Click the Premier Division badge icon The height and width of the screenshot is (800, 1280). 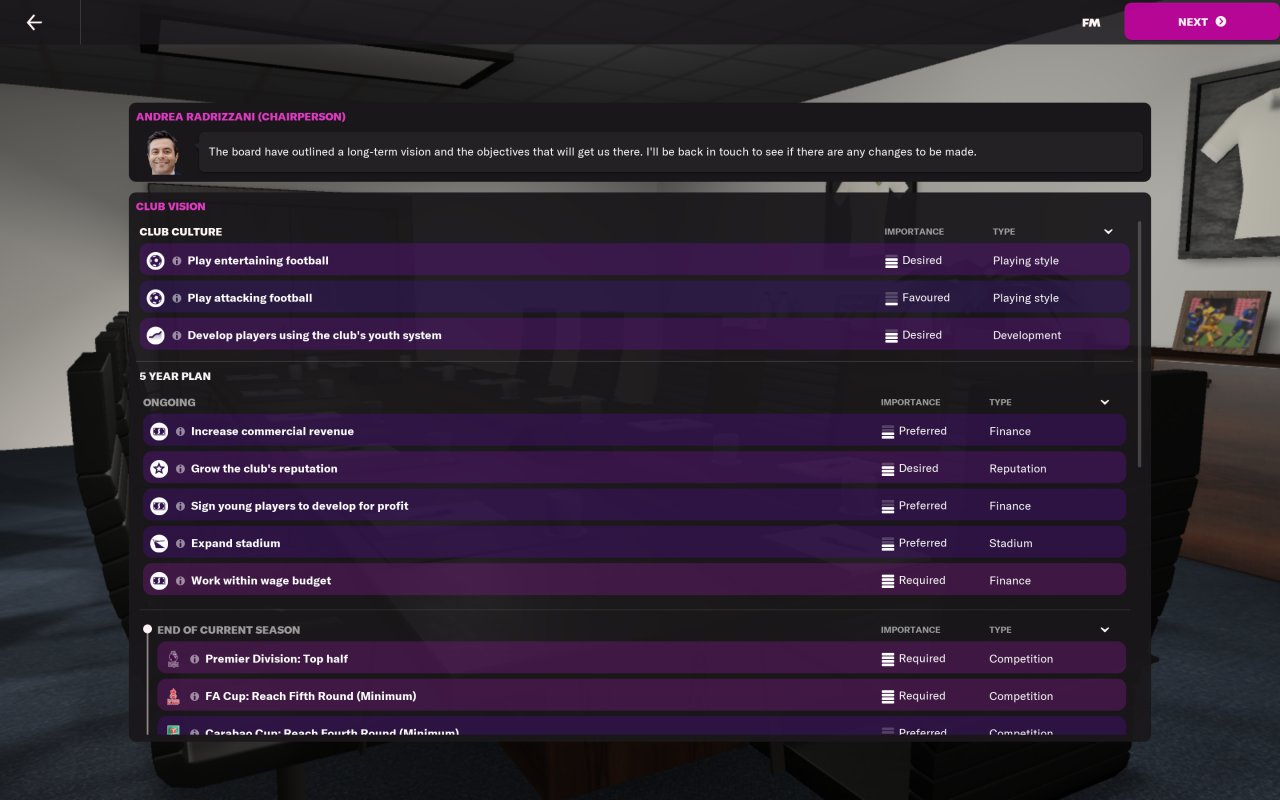pyautogui.click(x=173, y=659)
